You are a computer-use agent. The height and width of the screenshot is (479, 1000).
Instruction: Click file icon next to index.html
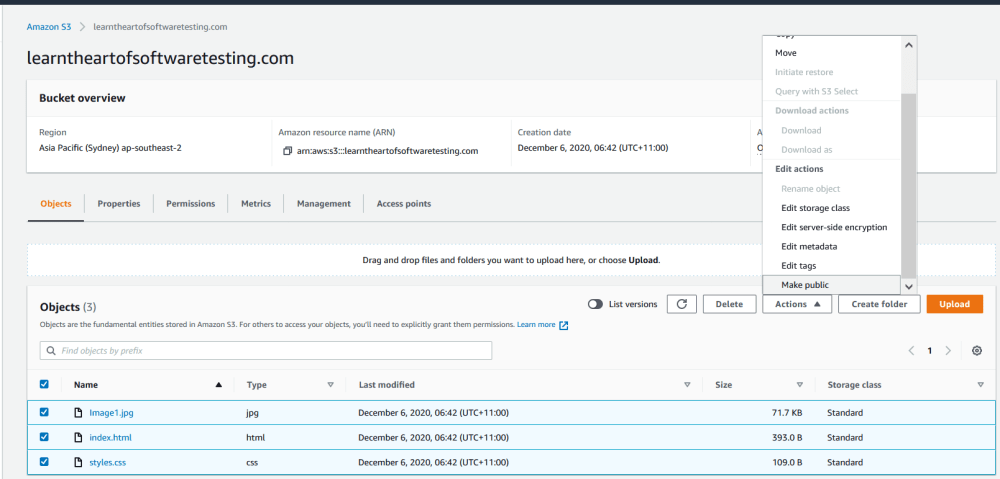pyautogui.click(x=79, y=437)
